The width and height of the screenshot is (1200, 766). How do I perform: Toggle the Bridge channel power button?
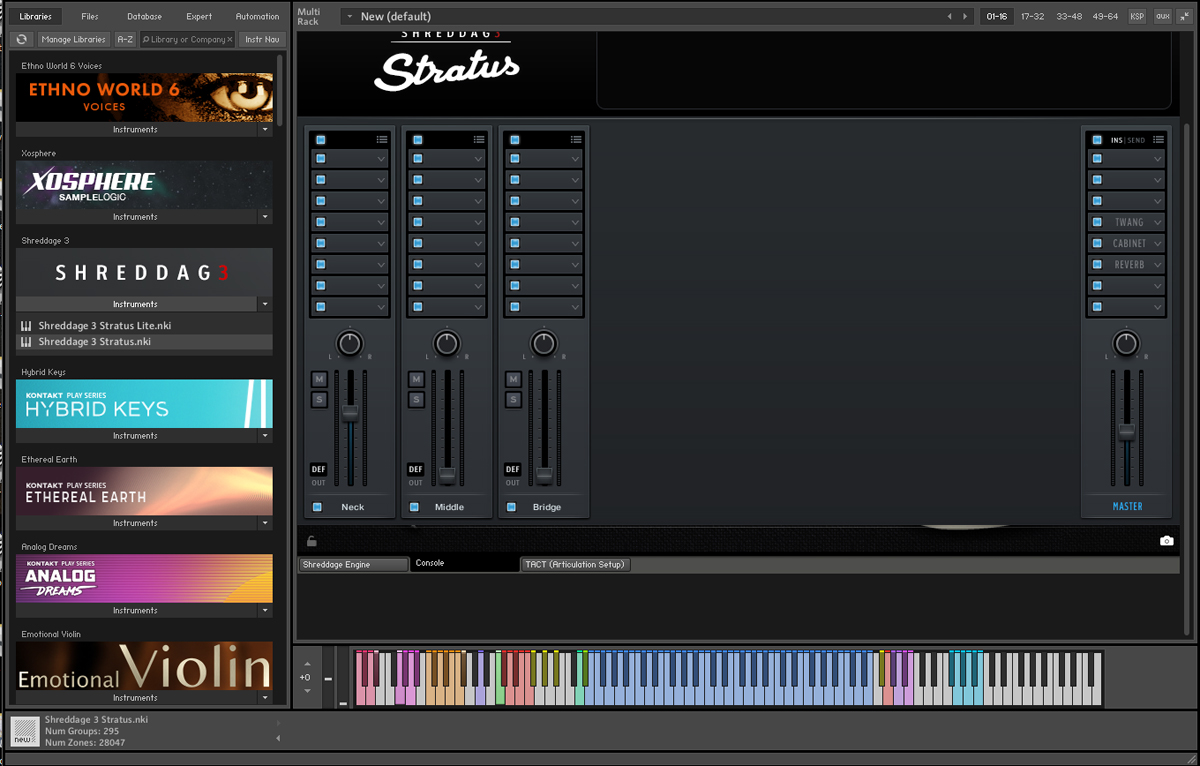(x=512, y=507)
